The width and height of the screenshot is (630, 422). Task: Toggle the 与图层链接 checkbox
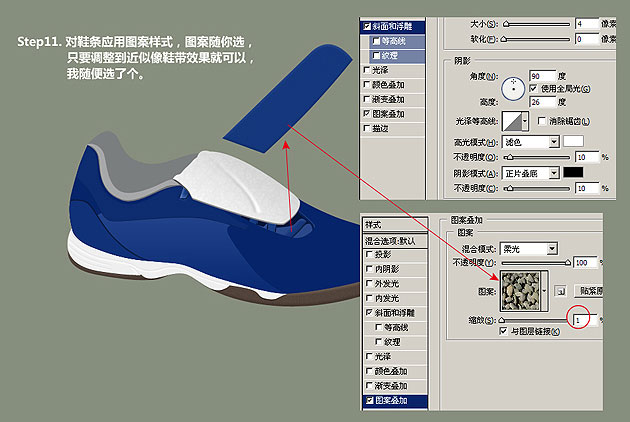(x=503, y=331)
